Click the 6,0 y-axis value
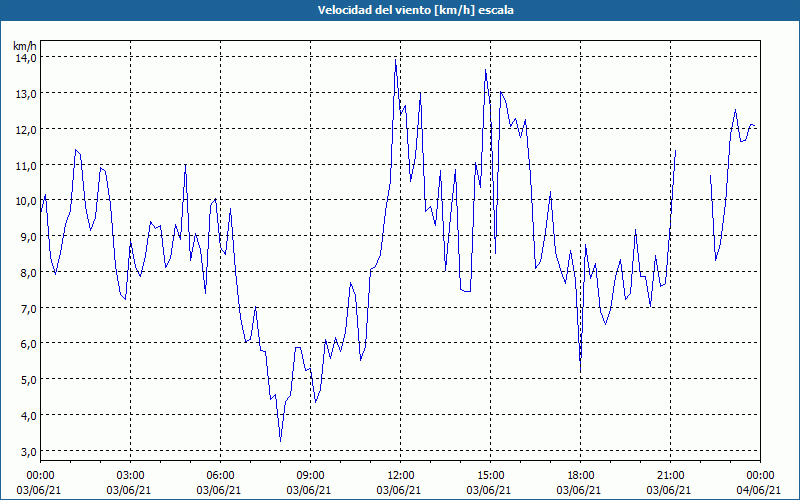 pos(28,343)
